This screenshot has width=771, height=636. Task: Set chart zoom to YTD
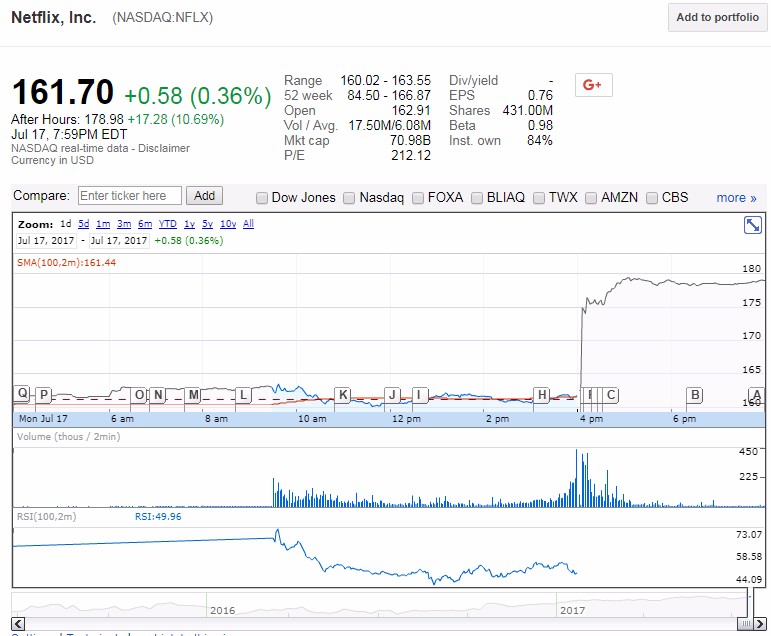click(x=168, y=224)
